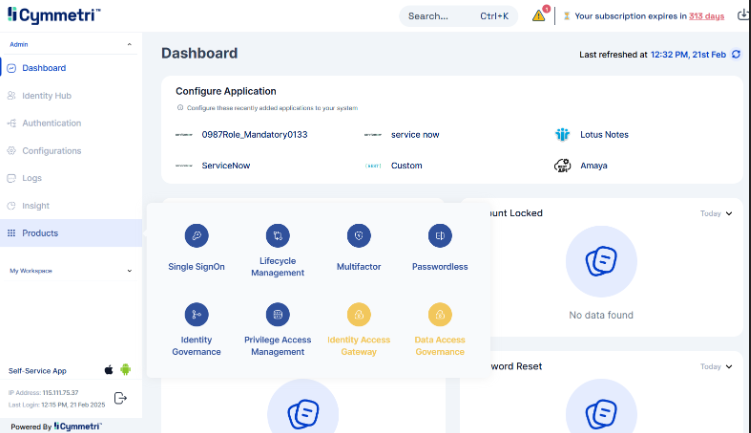Open the Today dropdown in Password Reset
751x433 pixels.
pos(717,367)
